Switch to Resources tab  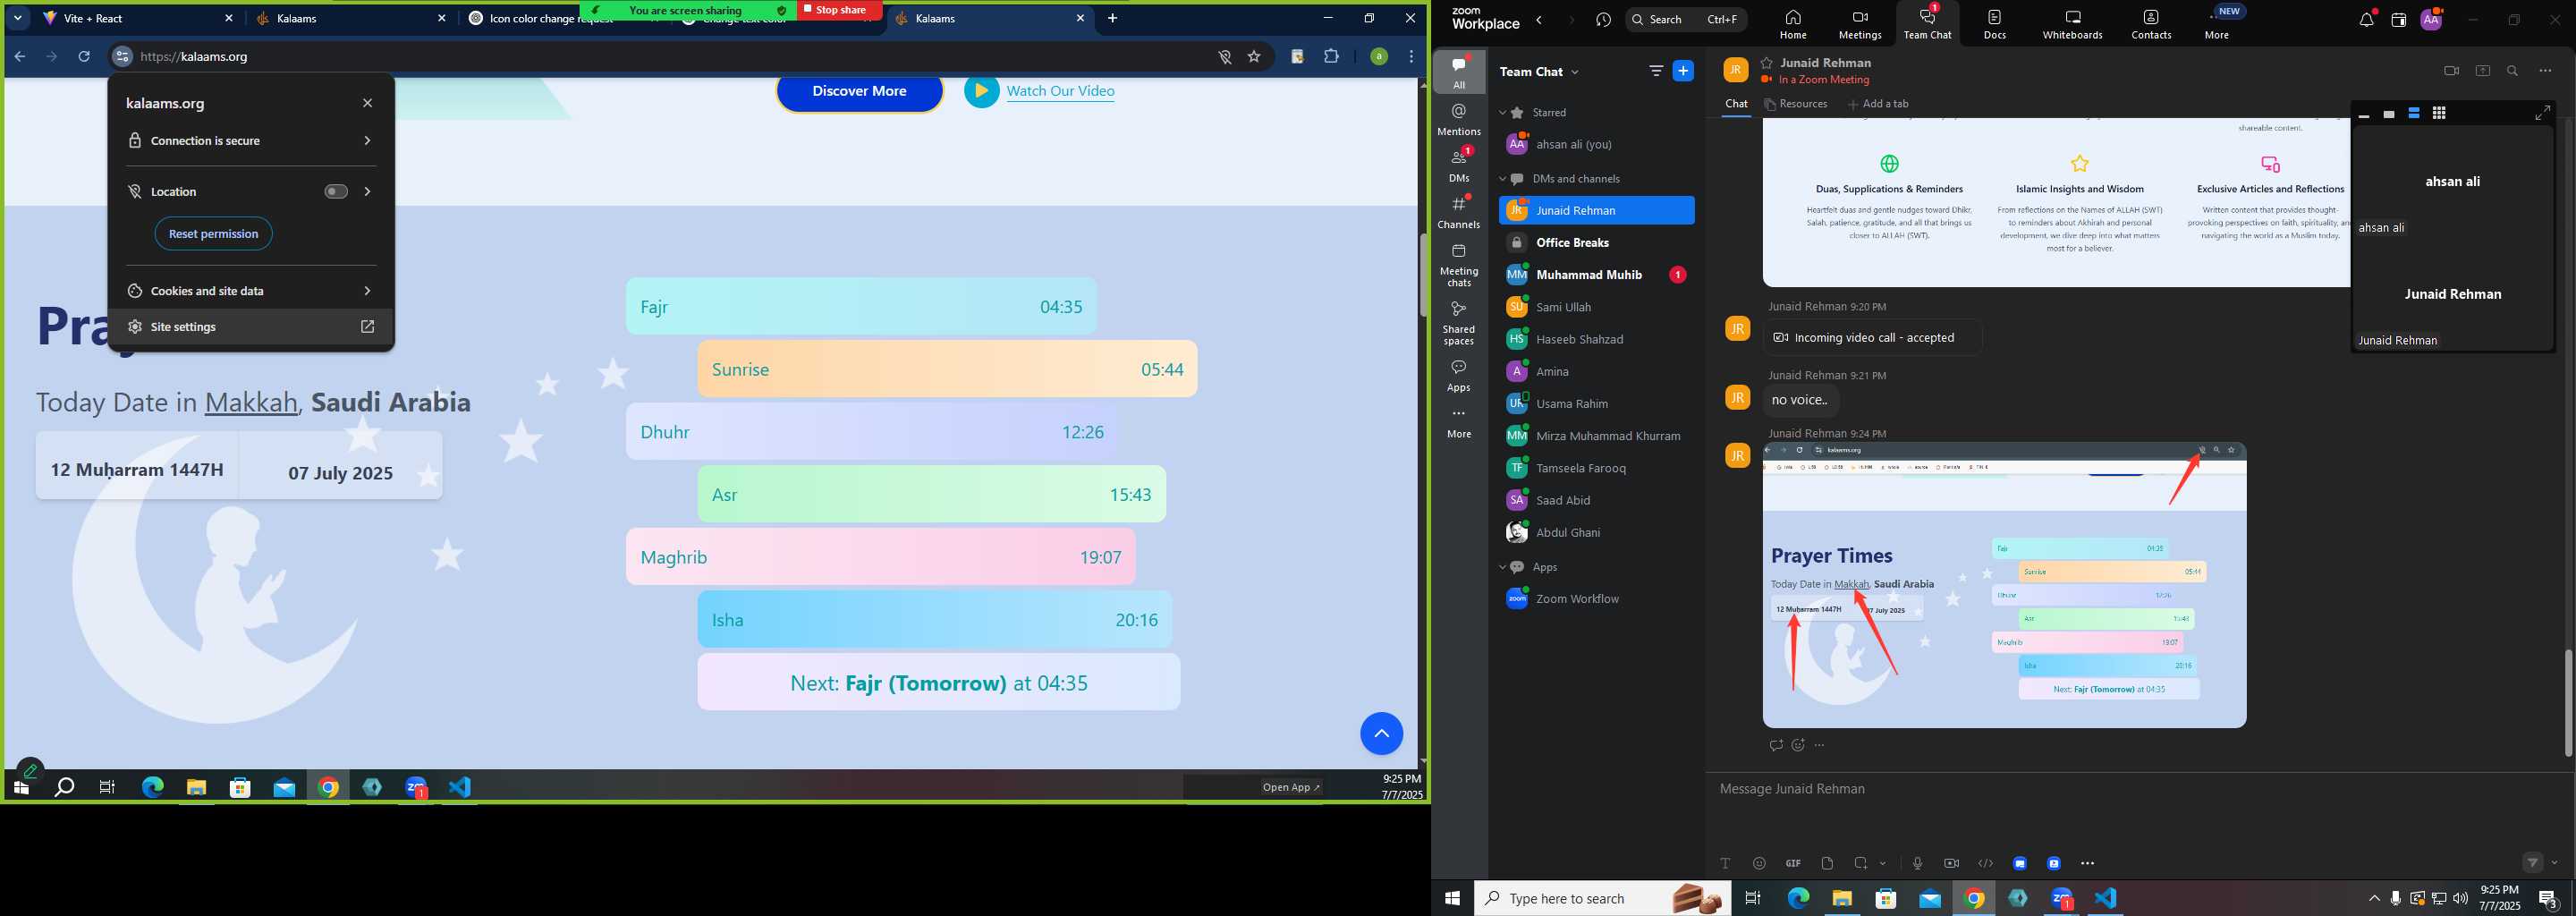click(x=1796, y=104)
